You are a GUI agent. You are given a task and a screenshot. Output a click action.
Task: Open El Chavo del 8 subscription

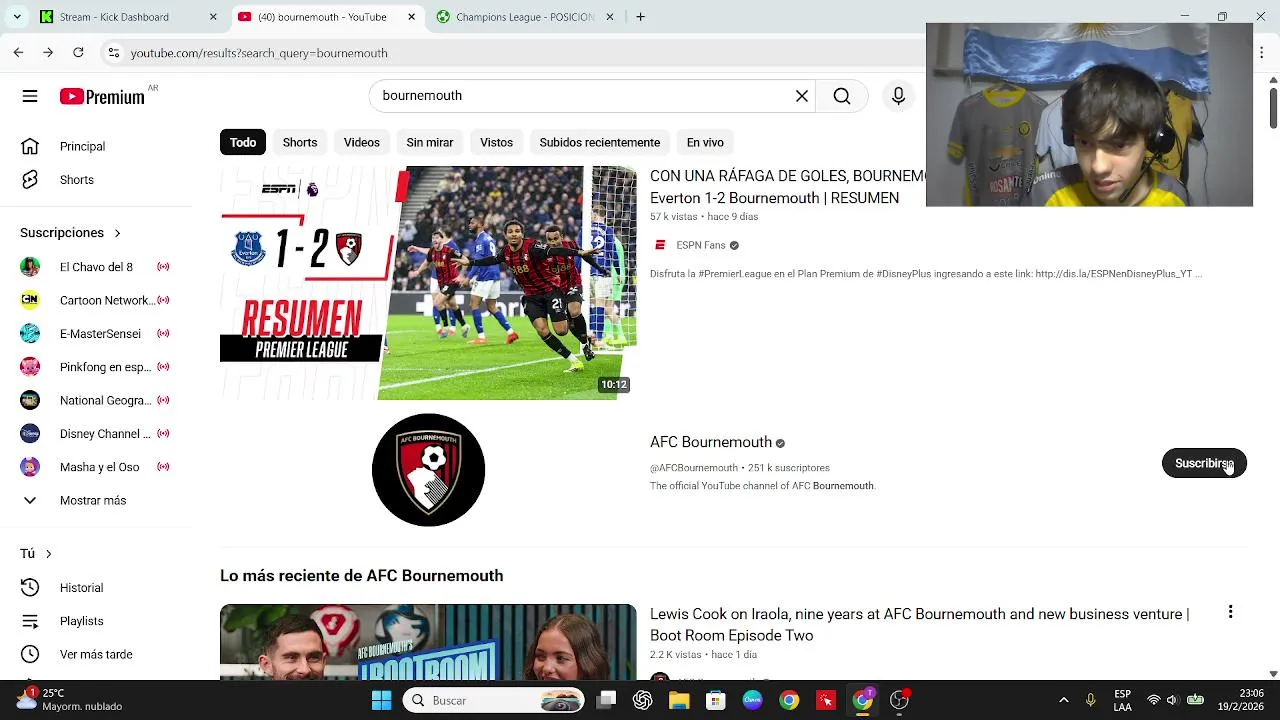95,267
